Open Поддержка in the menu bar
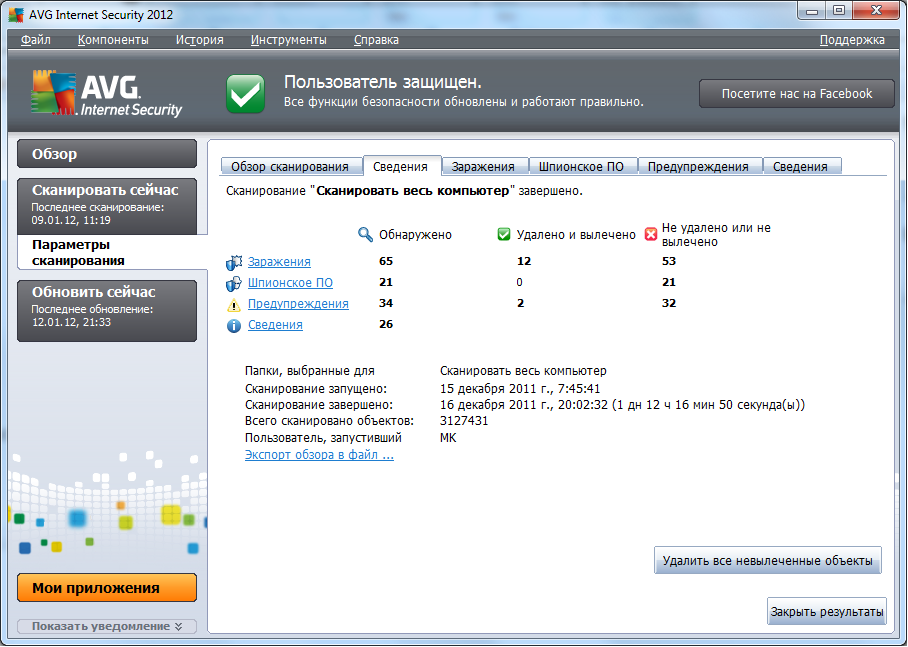Viewport: 908px width, 647px height. coord(852,40)
